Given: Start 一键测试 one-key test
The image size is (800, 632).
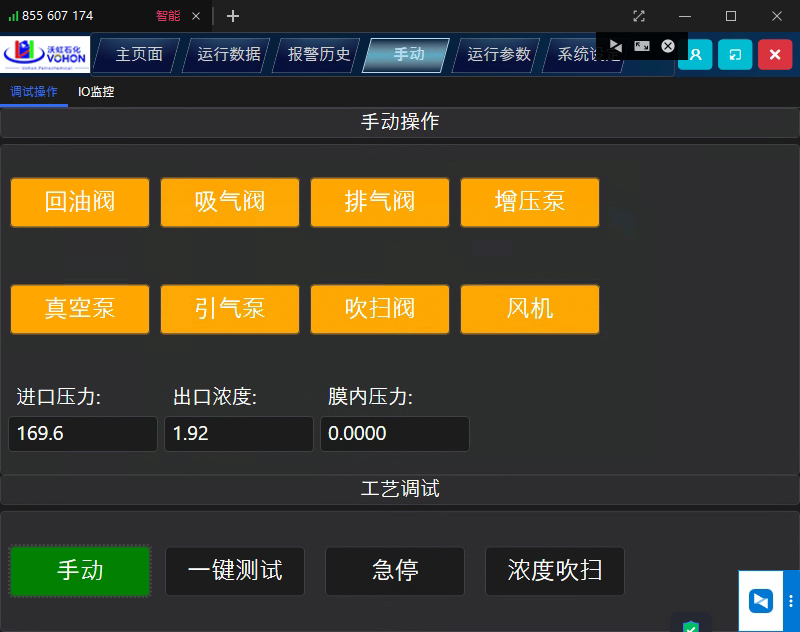Looking at the screenshot, I should pos(235,571).
